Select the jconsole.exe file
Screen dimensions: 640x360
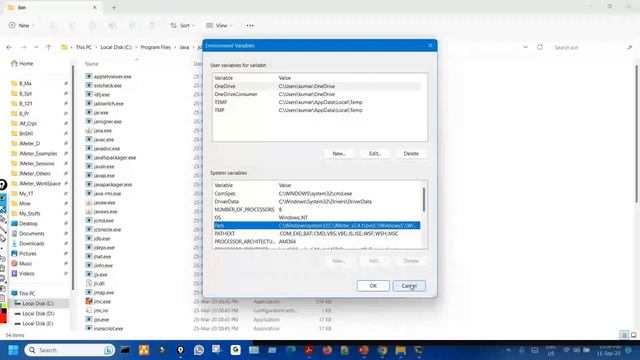(107, 229)
